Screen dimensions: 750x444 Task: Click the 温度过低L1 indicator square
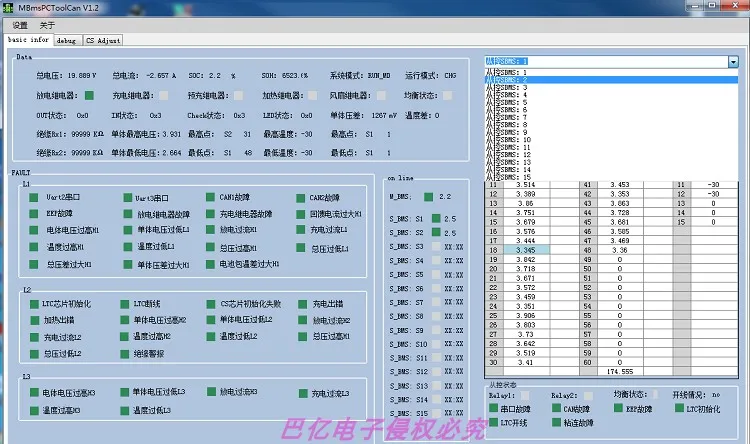click(128, 247)
